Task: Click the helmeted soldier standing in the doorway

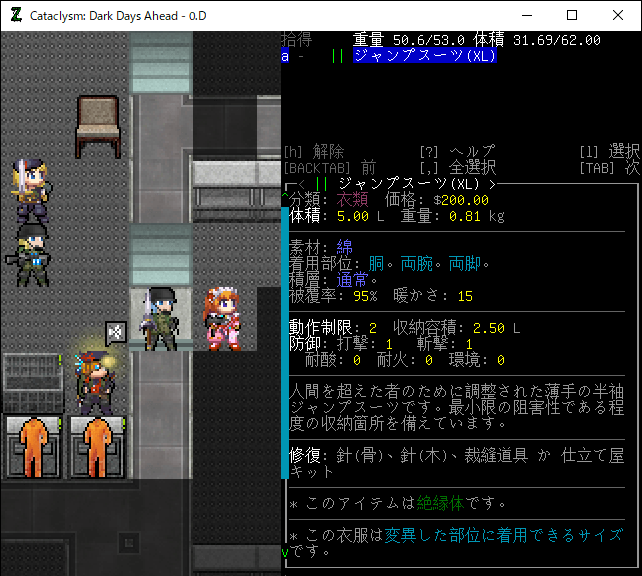Action: 160,318
